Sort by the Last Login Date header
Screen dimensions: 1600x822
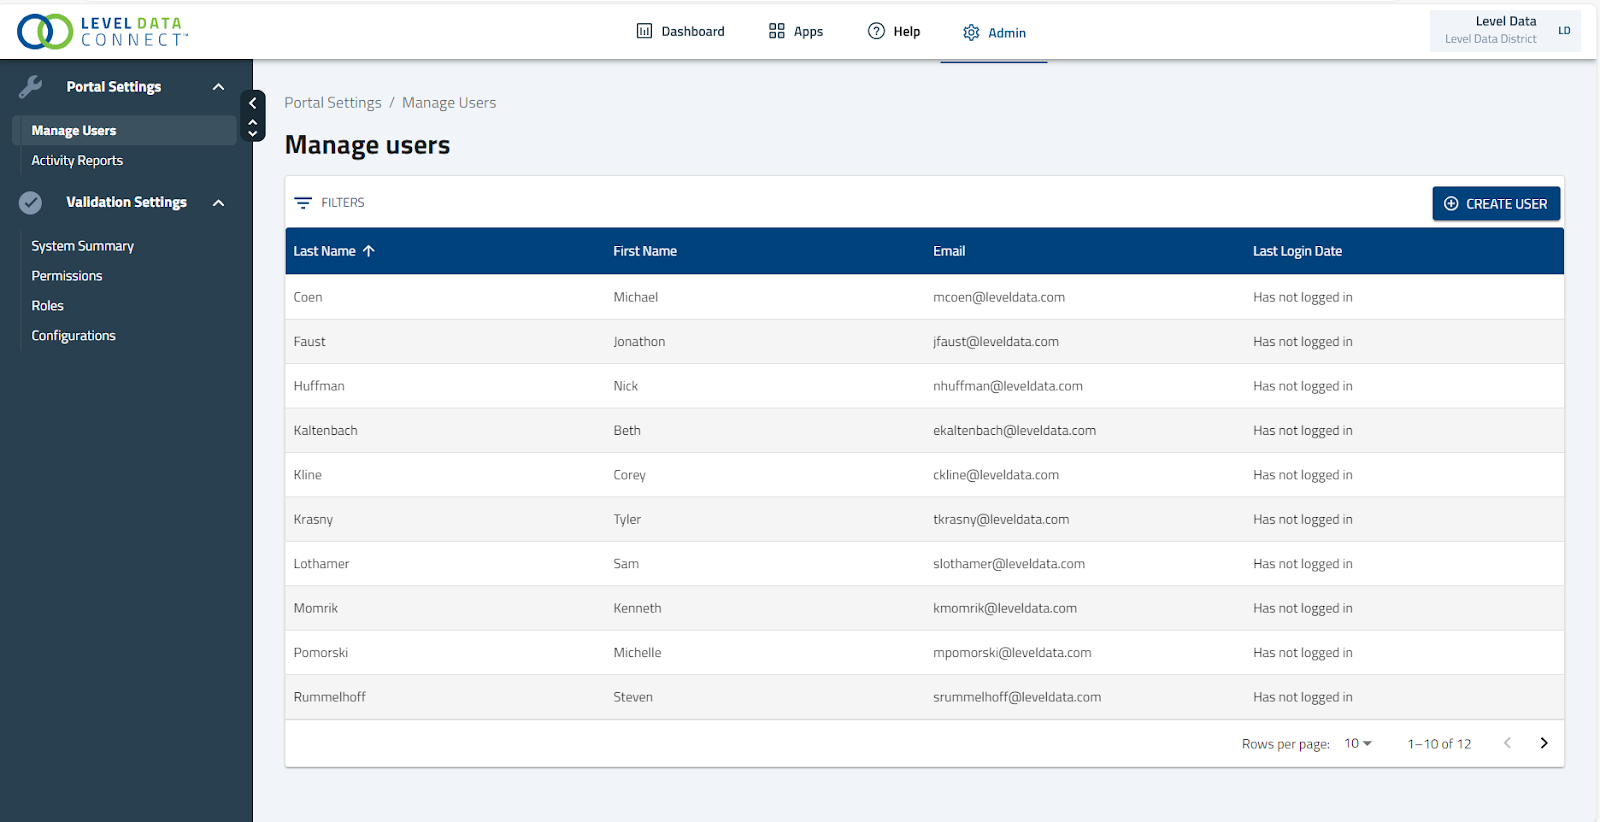1297,251
